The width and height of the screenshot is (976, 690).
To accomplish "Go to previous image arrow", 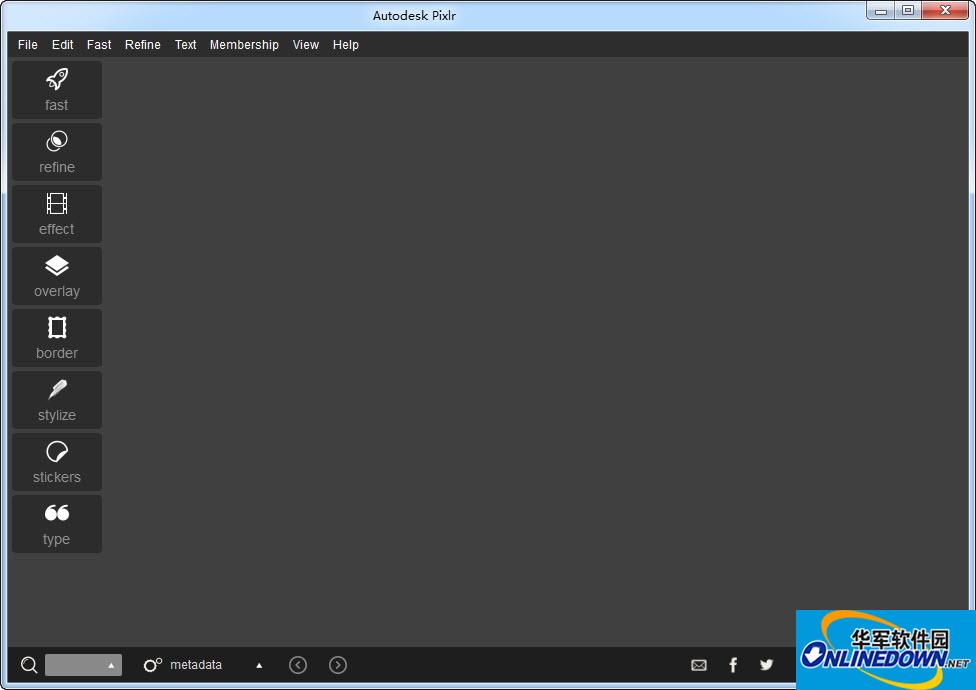I will (298, 664).
